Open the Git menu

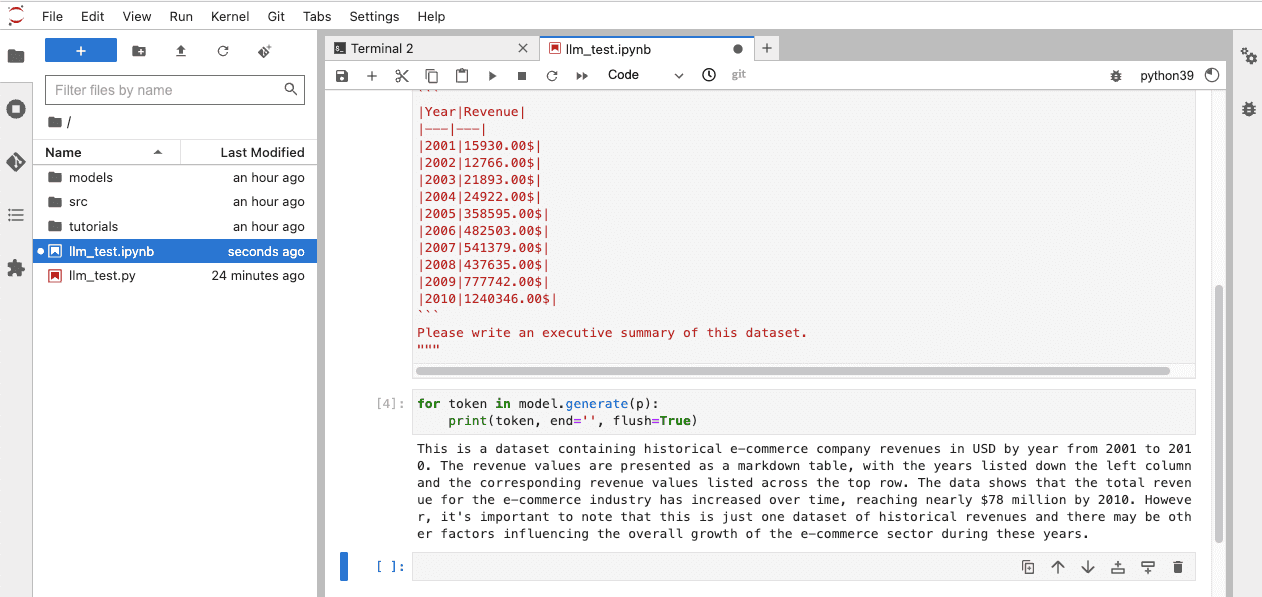click(x=277, y=16)
